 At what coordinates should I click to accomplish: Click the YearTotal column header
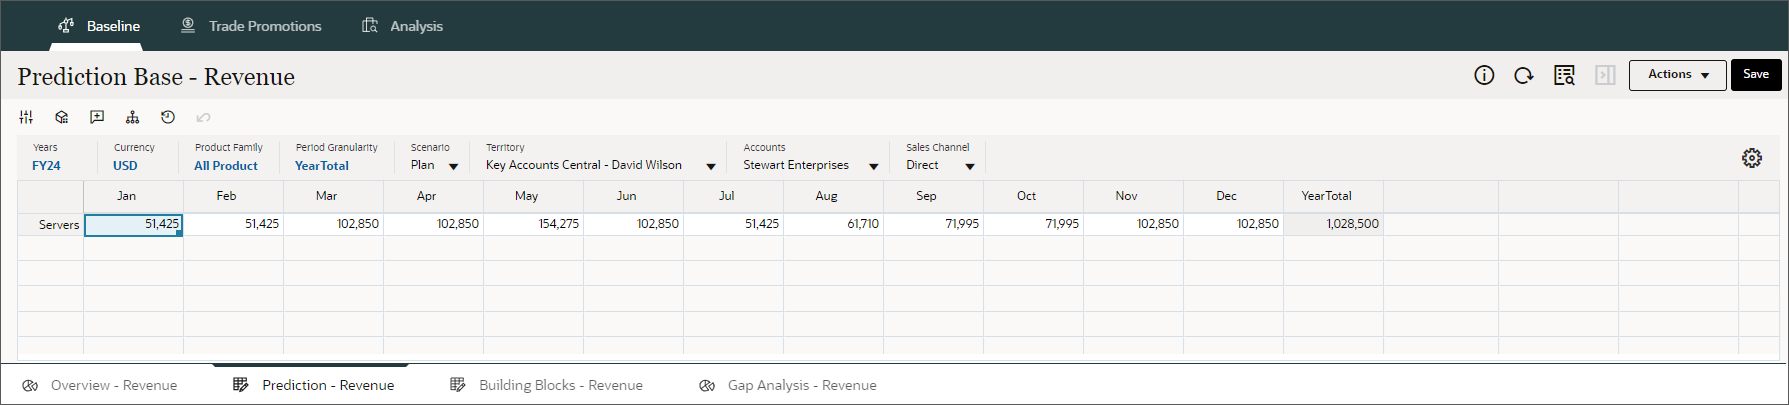point(1333,196)
